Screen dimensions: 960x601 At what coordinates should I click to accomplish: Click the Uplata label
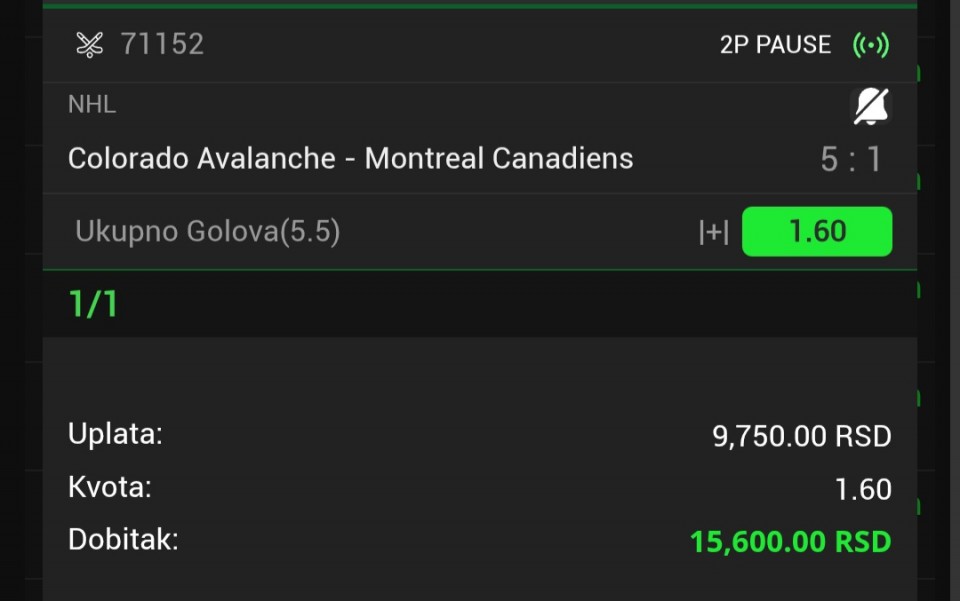115,434
